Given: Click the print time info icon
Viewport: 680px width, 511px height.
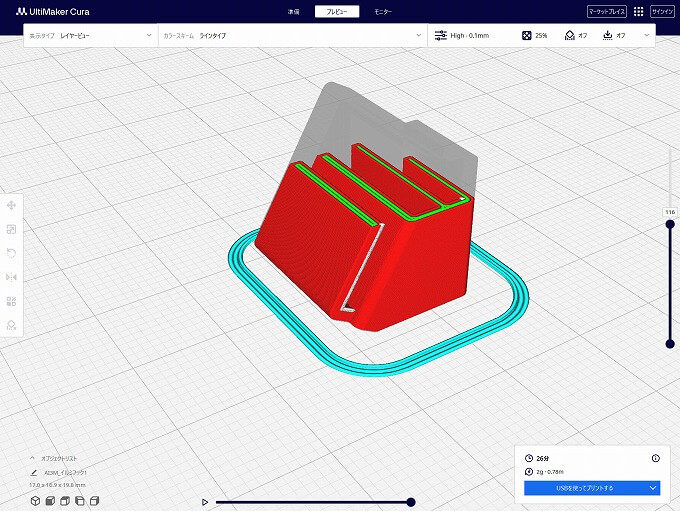Looking at the screenshot, I should pyautogui.click(x=655, y=458).
